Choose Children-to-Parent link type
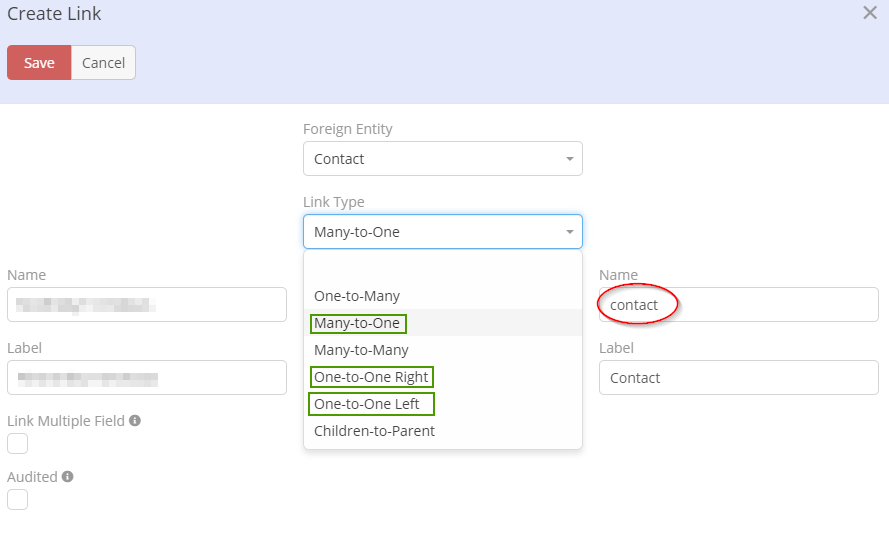This screenshot has height=536, width=889. [x=374, y=431]
